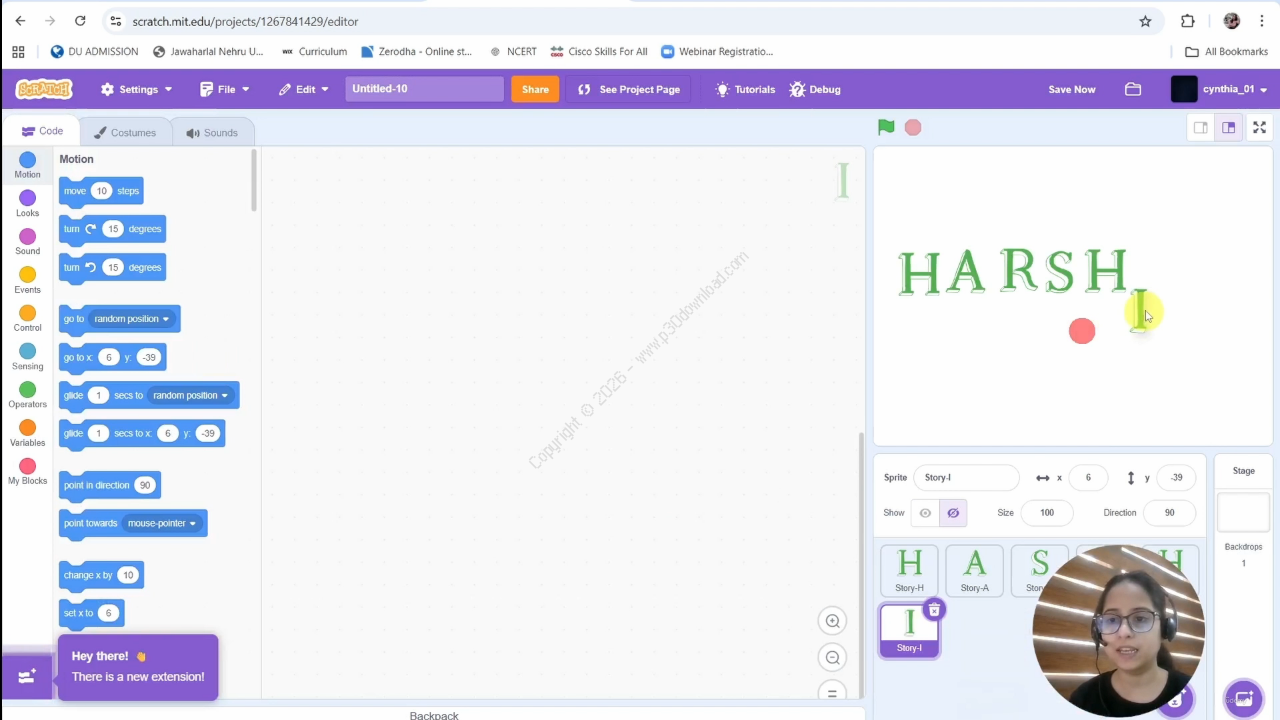Select the My Blocks category
1280x720 pixels.
point(27,471)
